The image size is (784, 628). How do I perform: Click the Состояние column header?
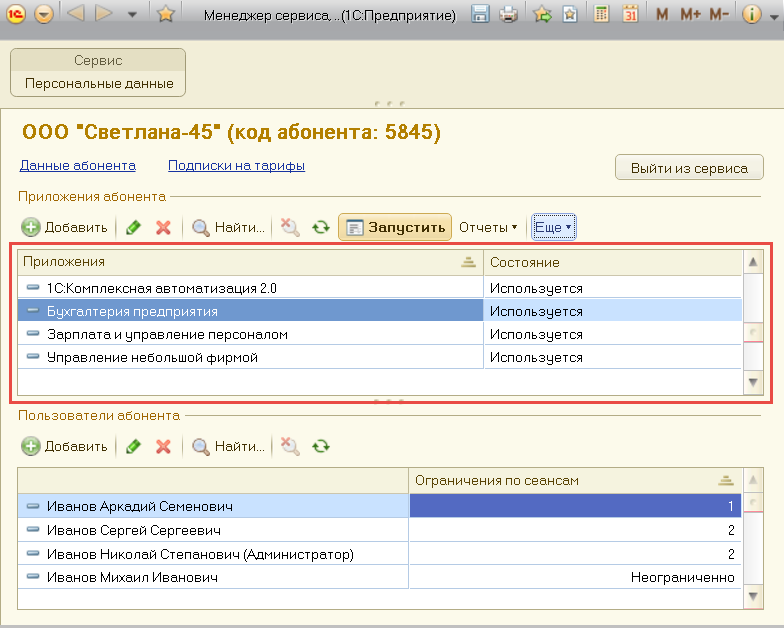click(x=612, y=262)
